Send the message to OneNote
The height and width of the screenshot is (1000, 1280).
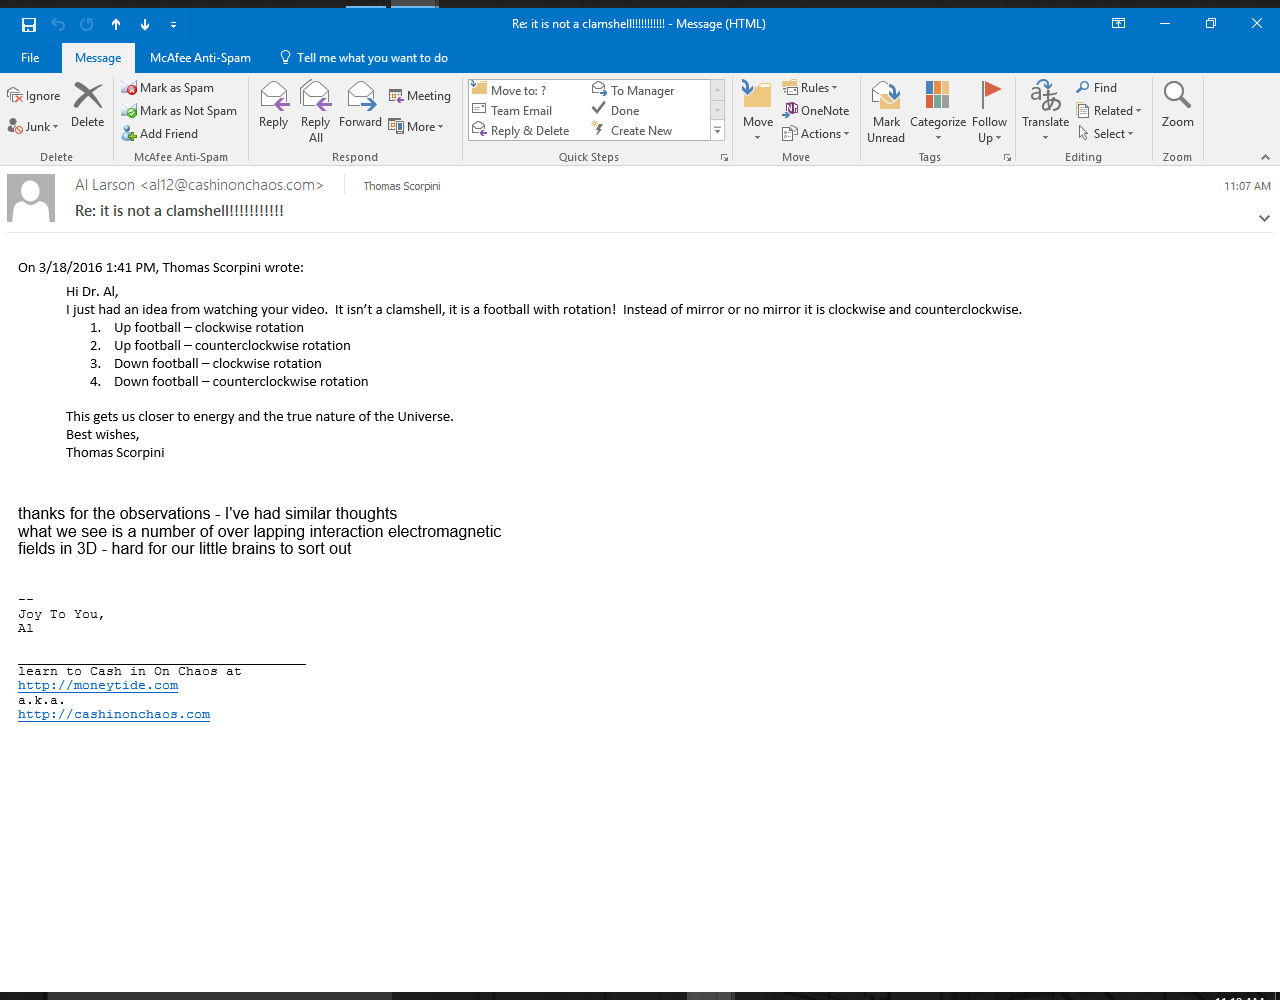point(816,111)
